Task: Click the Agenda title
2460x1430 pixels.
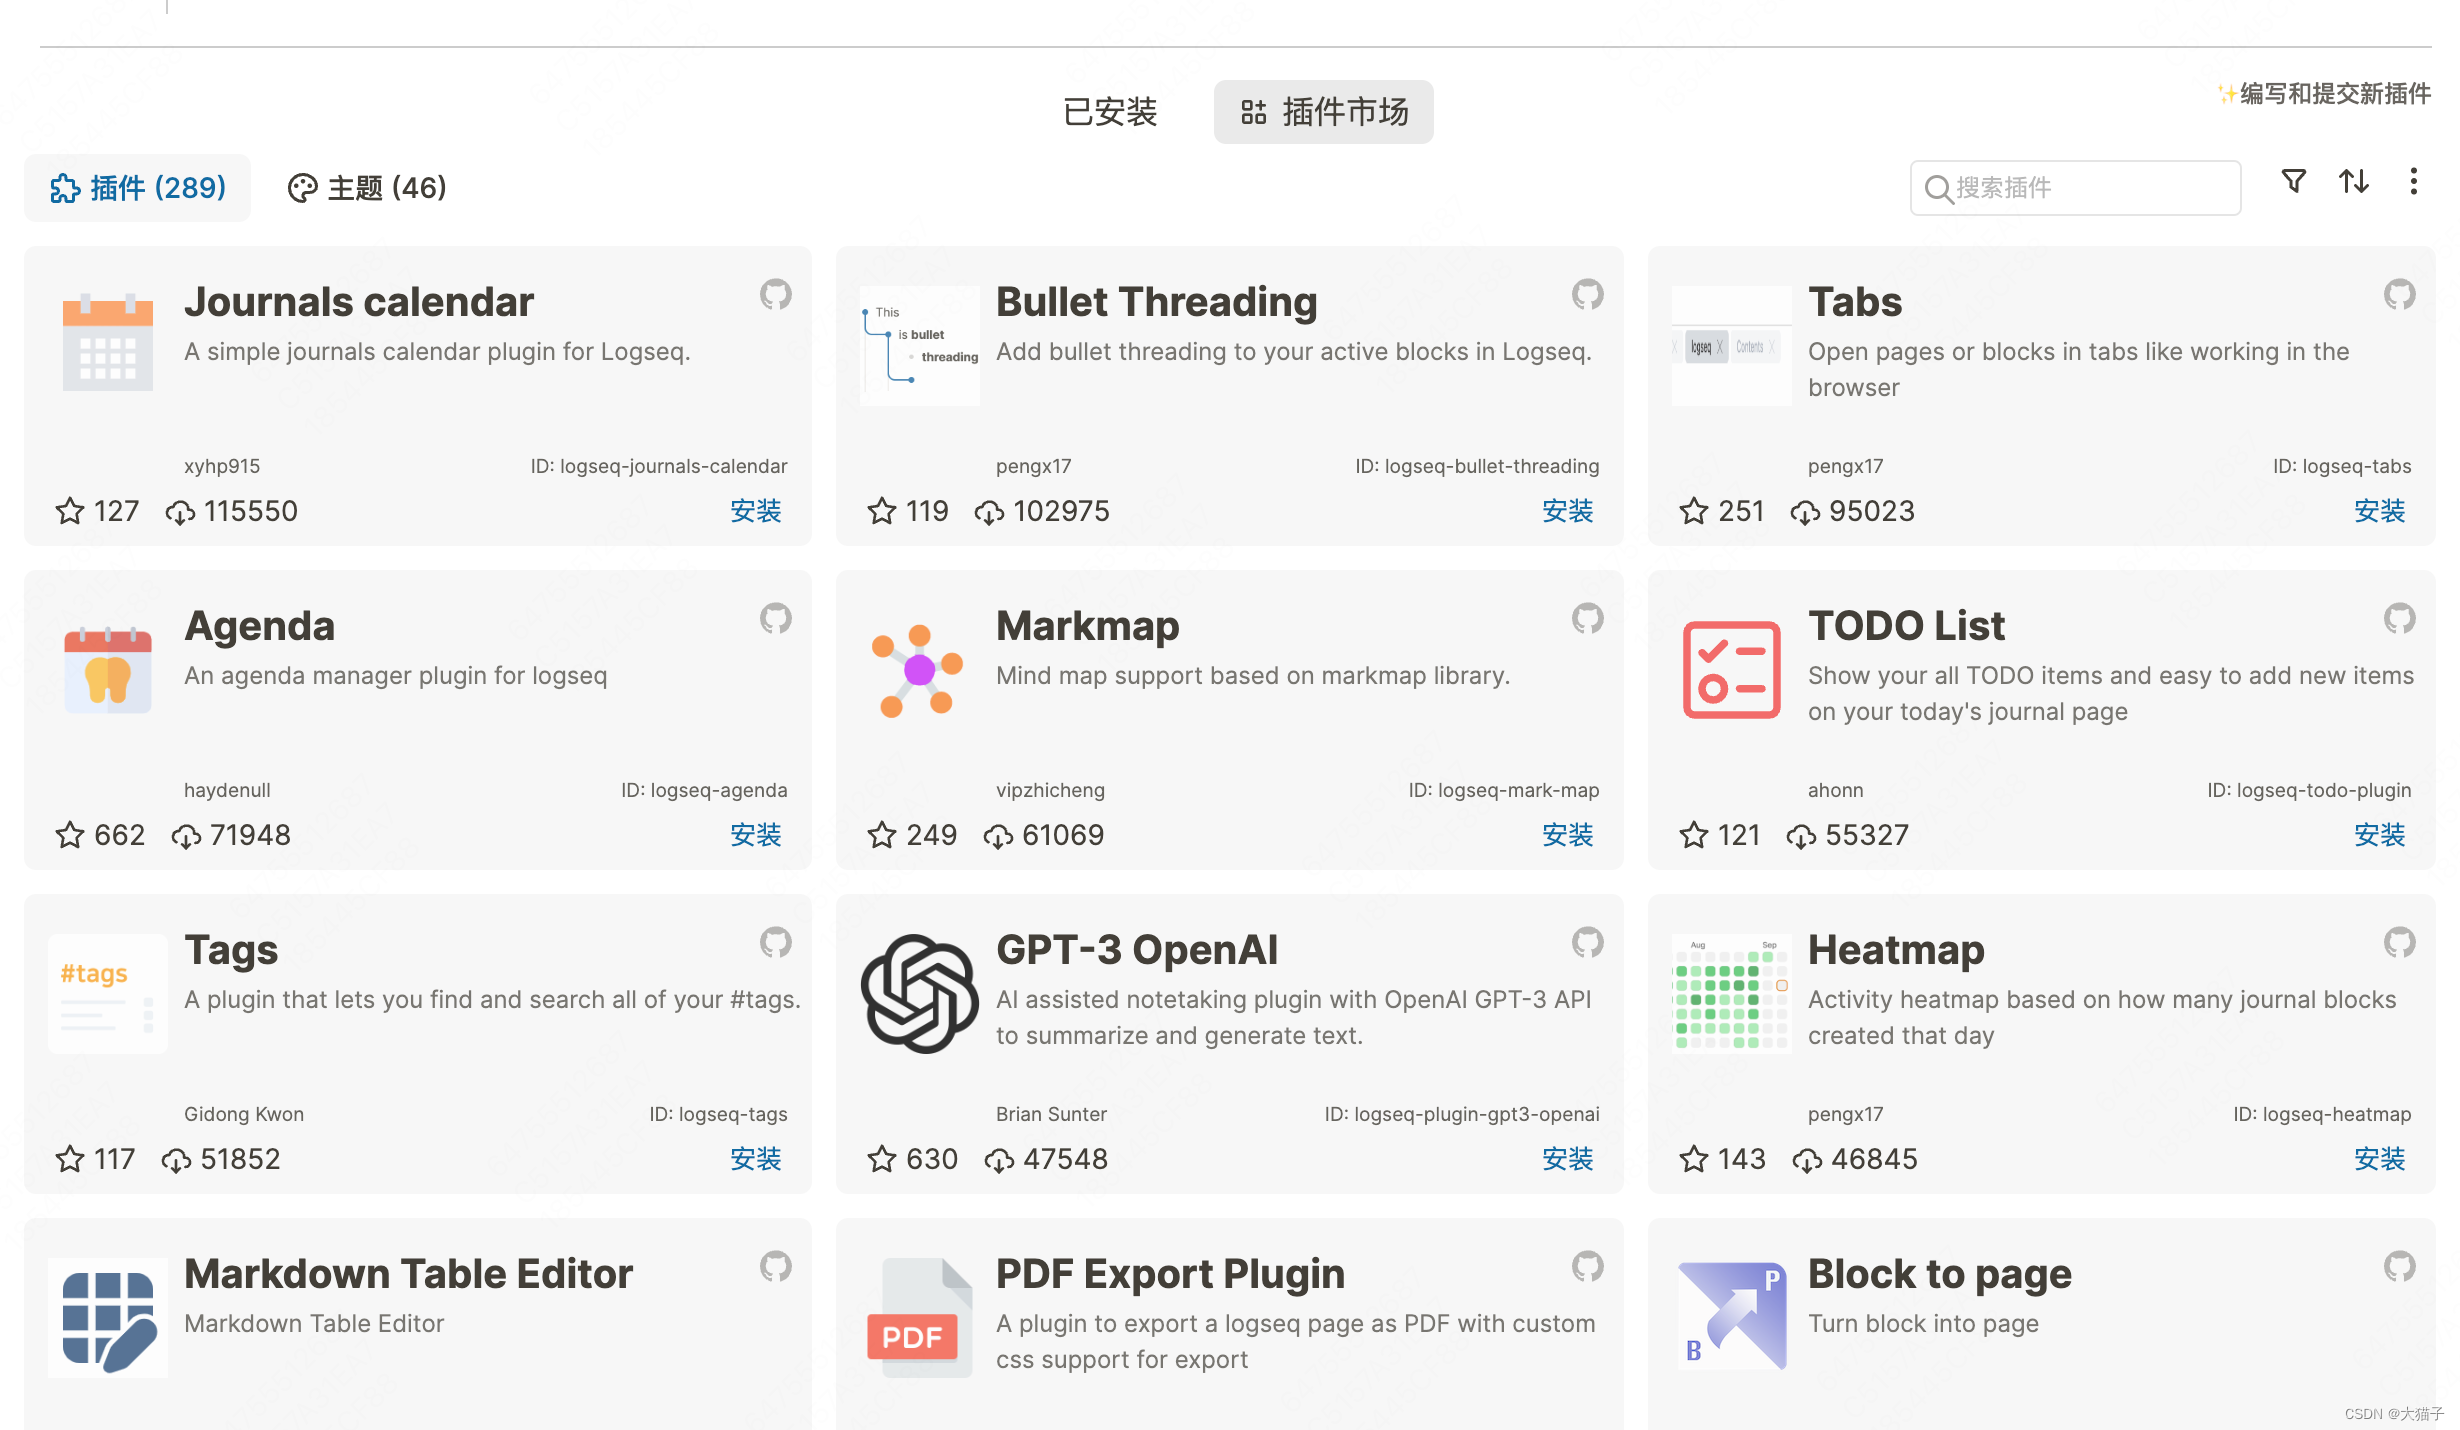Action: pos(260,628)
